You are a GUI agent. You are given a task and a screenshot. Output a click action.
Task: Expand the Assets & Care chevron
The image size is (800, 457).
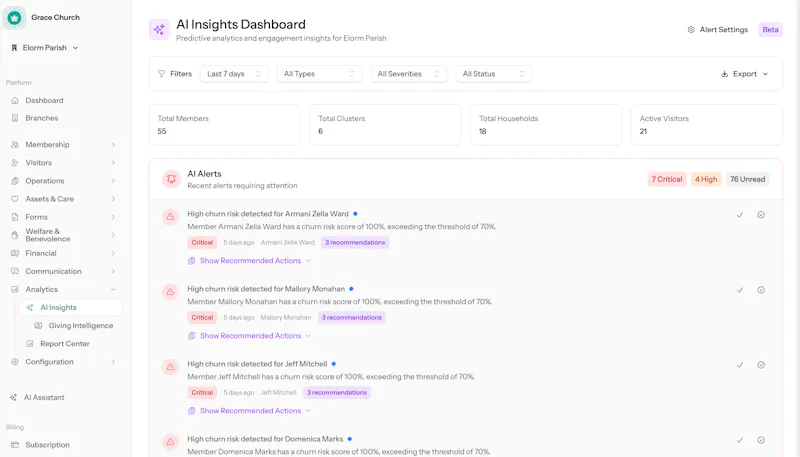[x=113, y=199]
